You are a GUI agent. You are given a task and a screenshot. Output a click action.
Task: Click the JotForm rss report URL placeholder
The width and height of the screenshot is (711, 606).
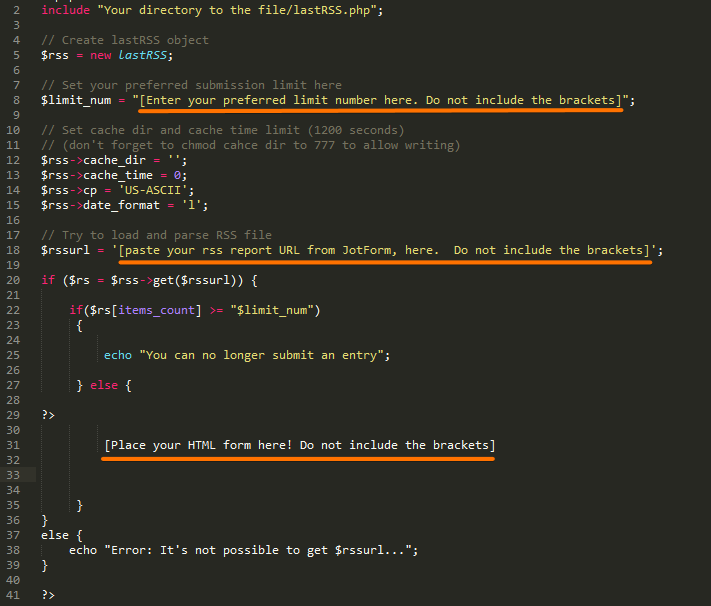click(382, 250)
